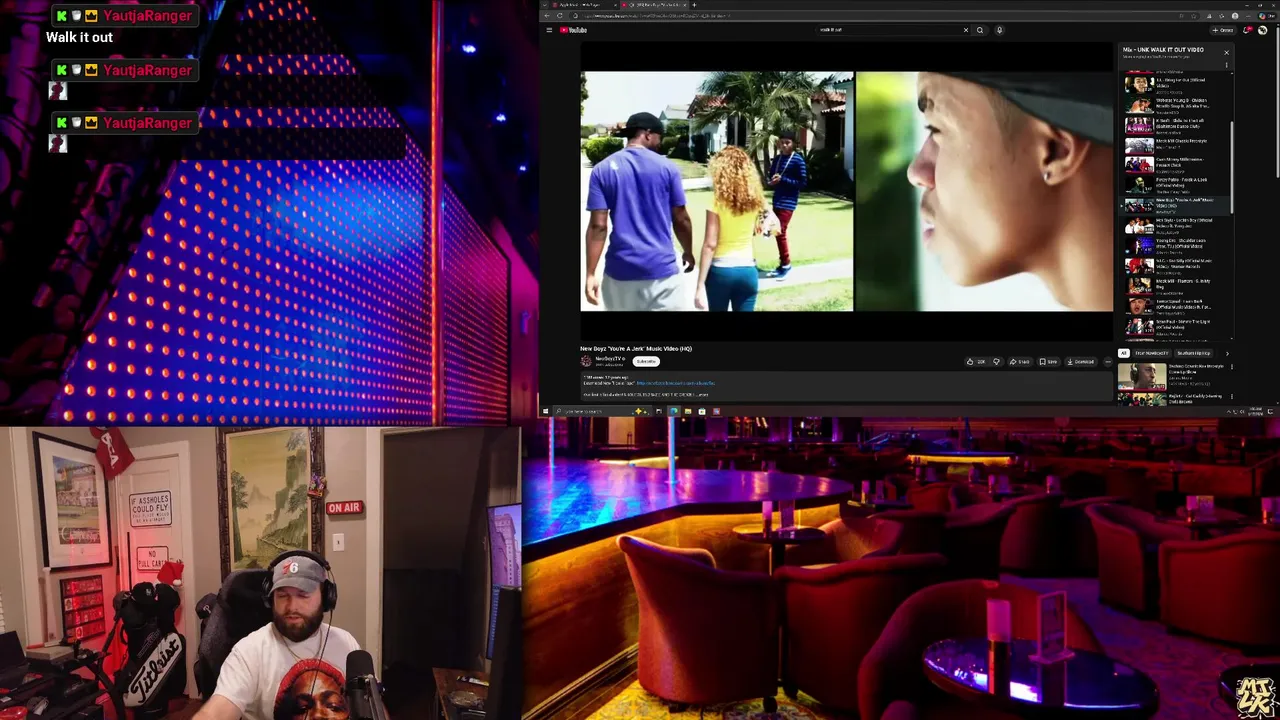The width and height of the screenshot is (1280, 720).
Task: Subscribe to NewBoyzTV channel
Action: click(646, 361)
